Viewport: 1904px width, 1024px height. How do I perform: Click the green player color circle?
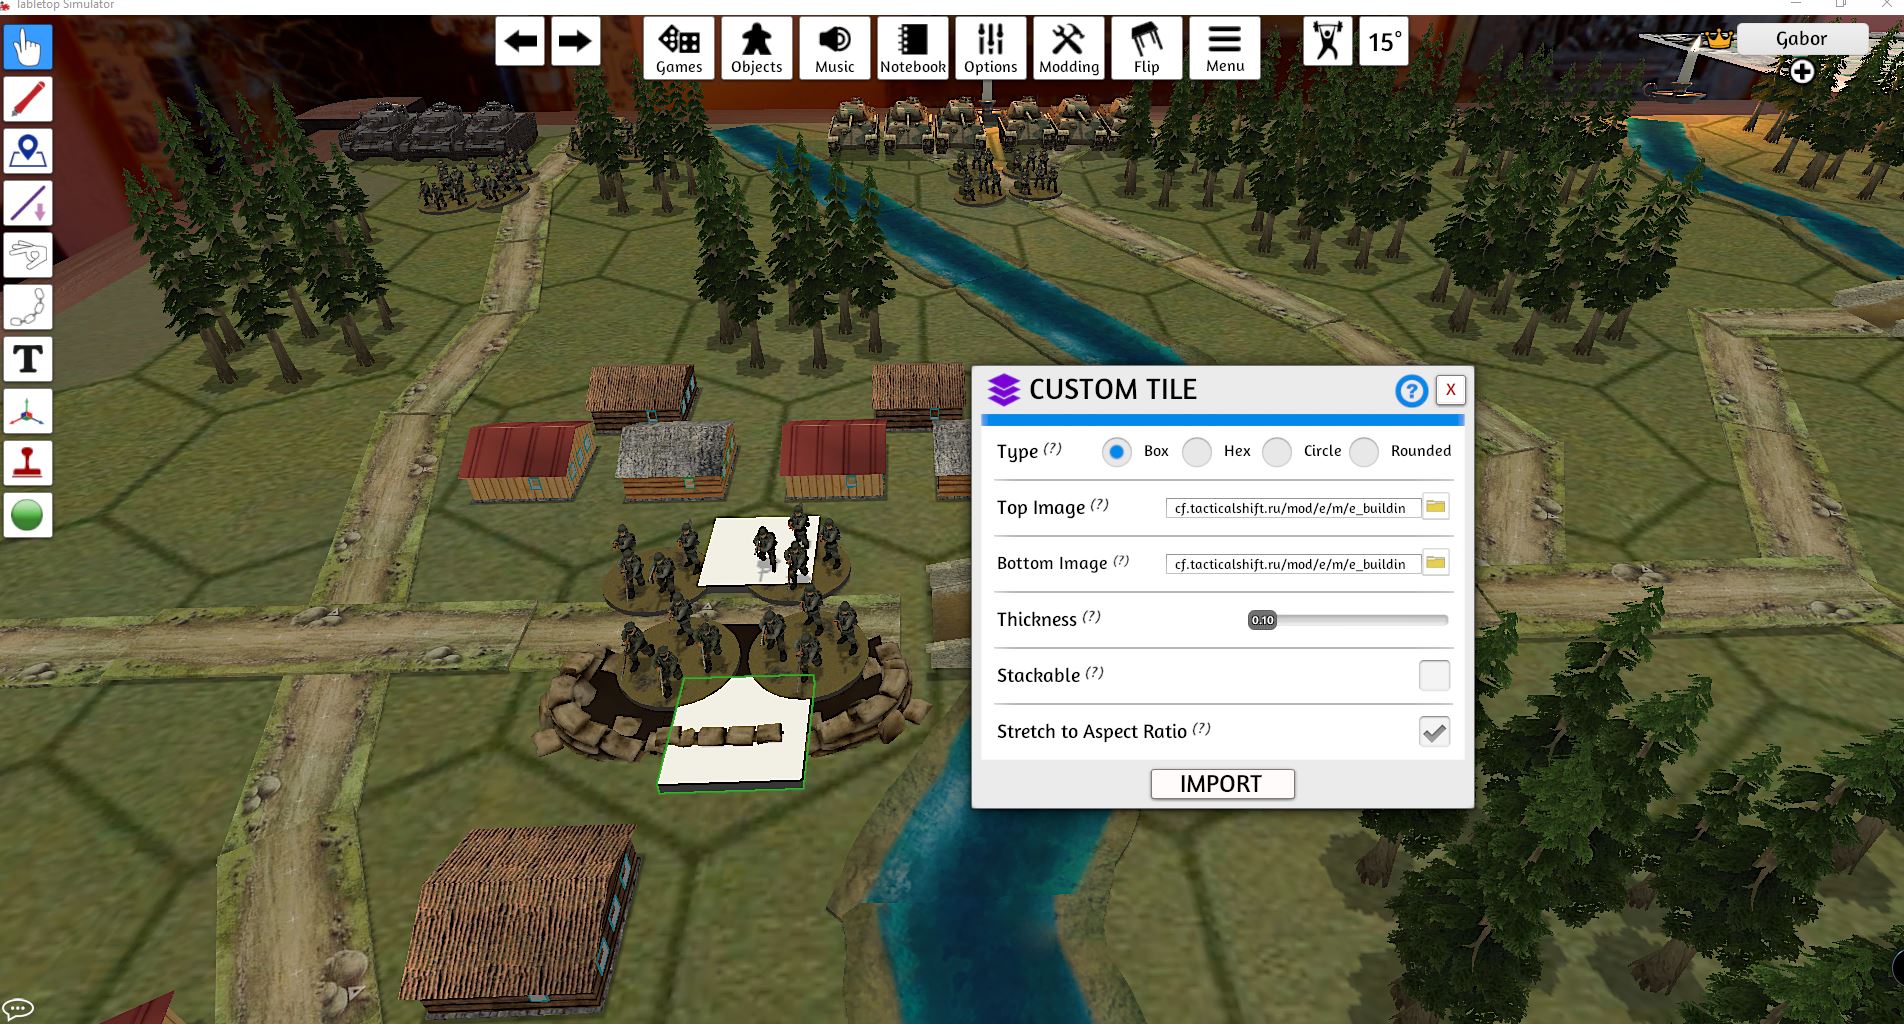[28, 515]
